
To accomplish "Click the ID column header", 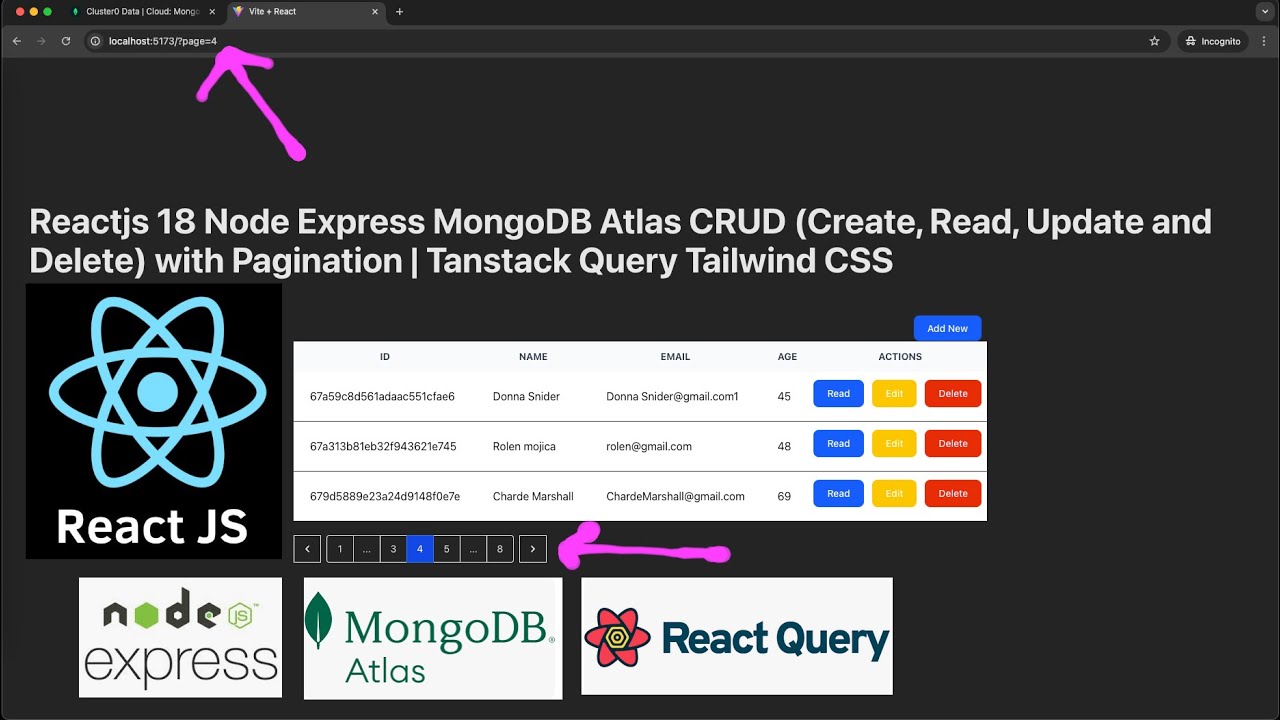I will point(385,357).
